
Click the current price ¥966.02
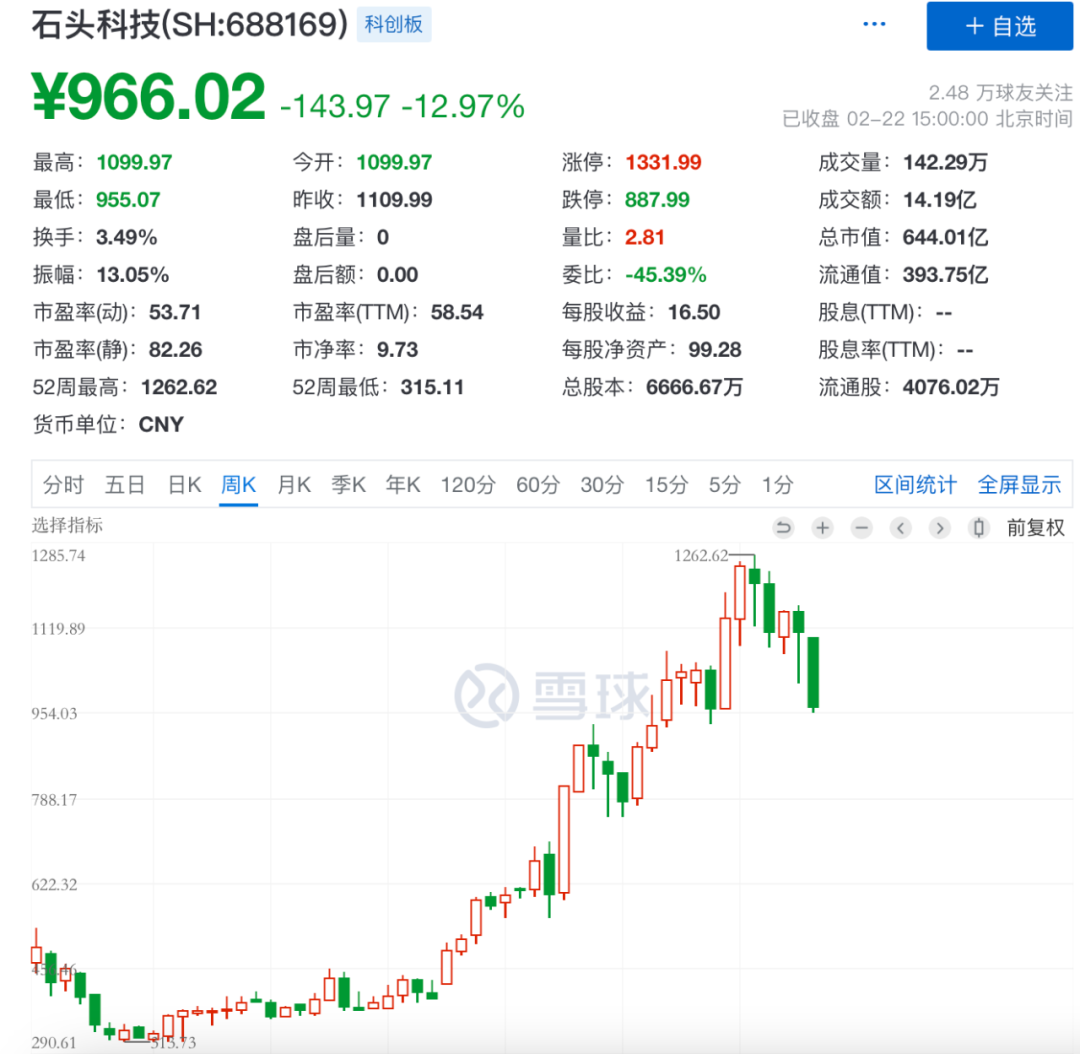(149, 96)
